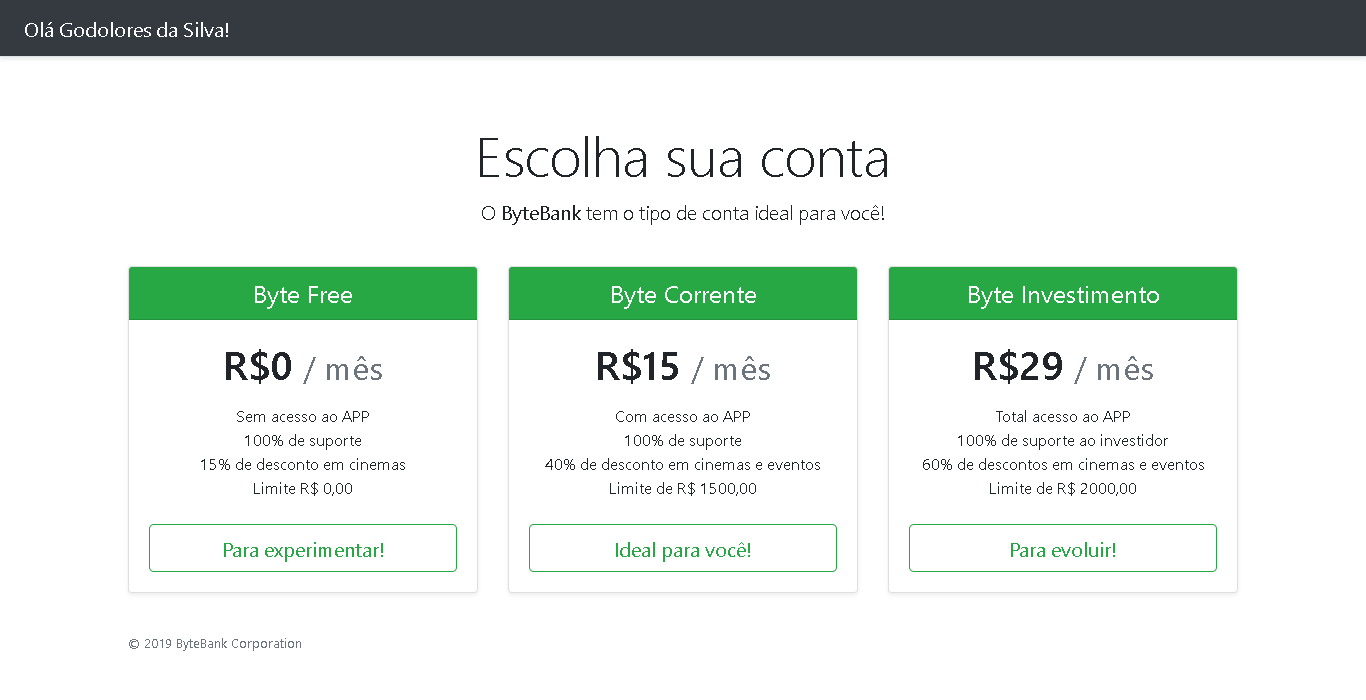
Task: Select the Byte Free plan header
Action: point(302,293)
